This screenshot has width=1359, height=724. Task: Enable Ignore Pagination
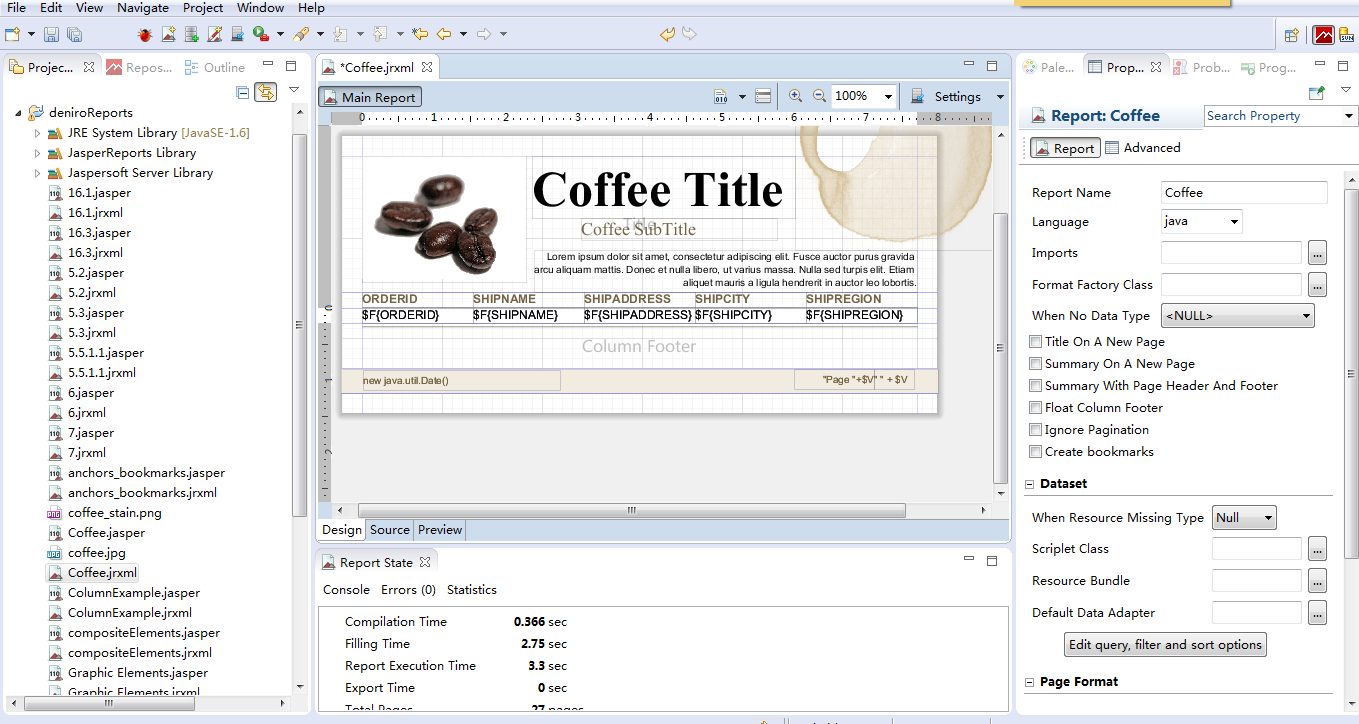click(1035, 429)
